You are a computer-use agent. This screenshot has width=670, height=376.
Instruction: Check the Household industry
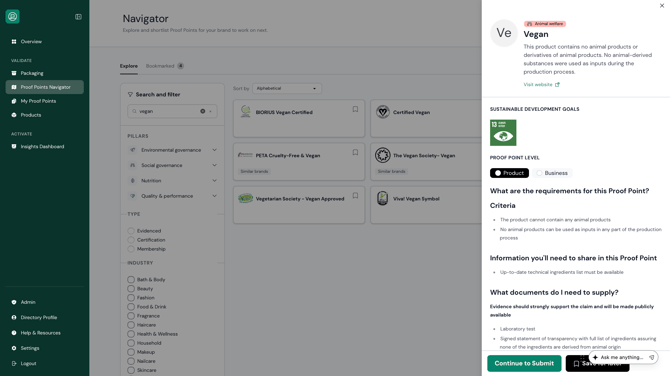tap(131, 343)
